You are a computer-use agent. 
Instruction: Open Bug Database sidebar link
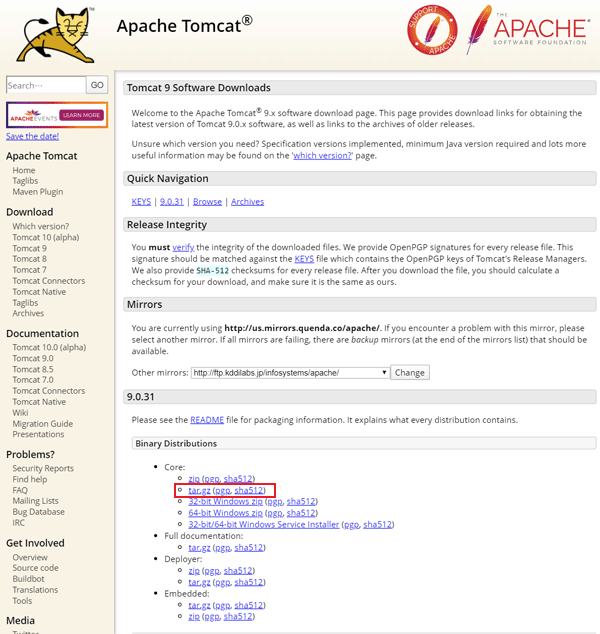(x=38, y=511)
